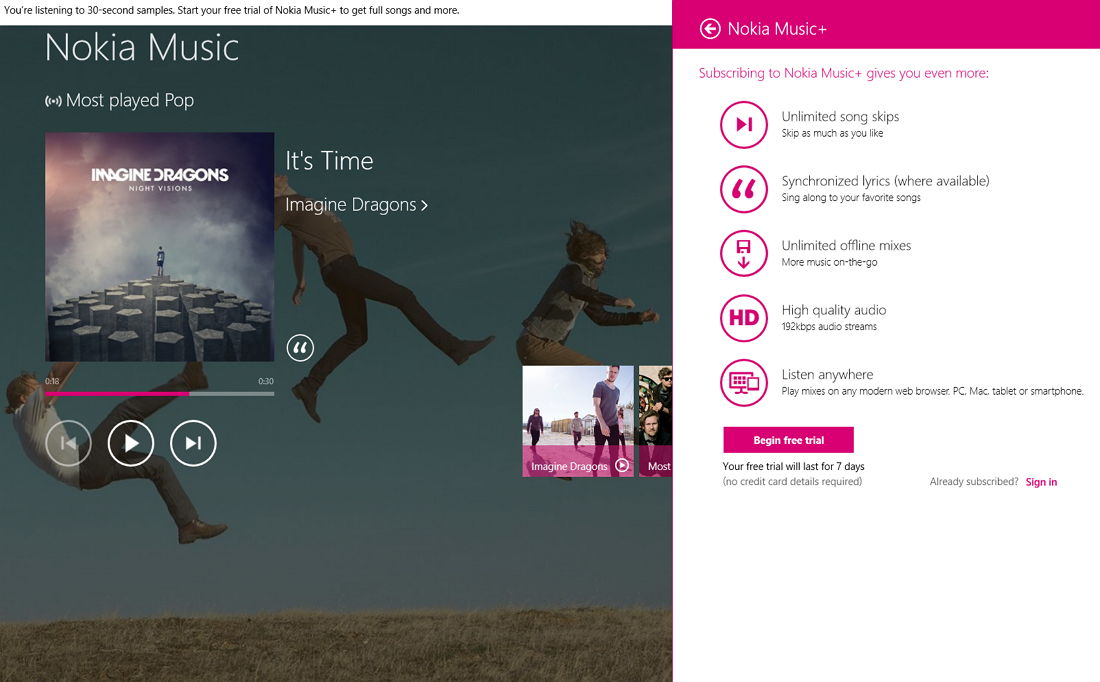Click the Listen anywhere heading

tap(828, 375)
